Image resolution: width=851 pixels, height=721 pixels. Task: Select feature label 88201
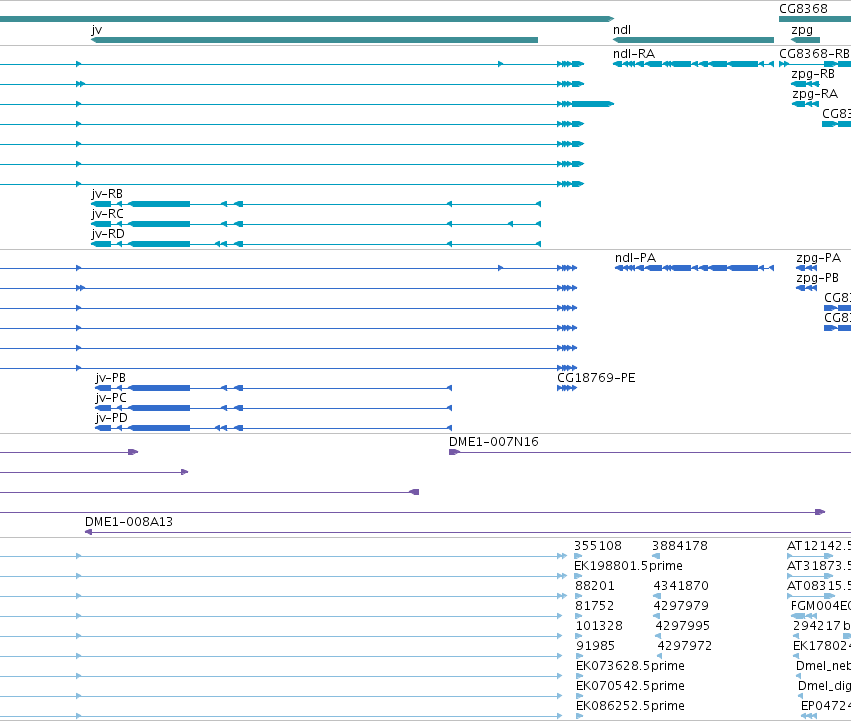[x=595, y=586]
